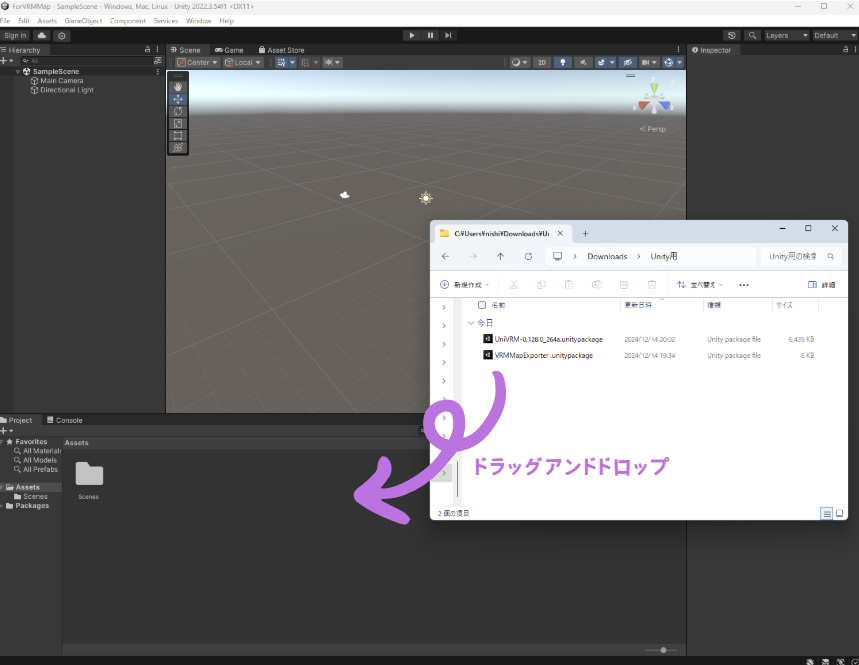This screenshot has width=859, height=665.
Task: Open the Gizmos dropdown arrow
Action: tap(679, 62)
